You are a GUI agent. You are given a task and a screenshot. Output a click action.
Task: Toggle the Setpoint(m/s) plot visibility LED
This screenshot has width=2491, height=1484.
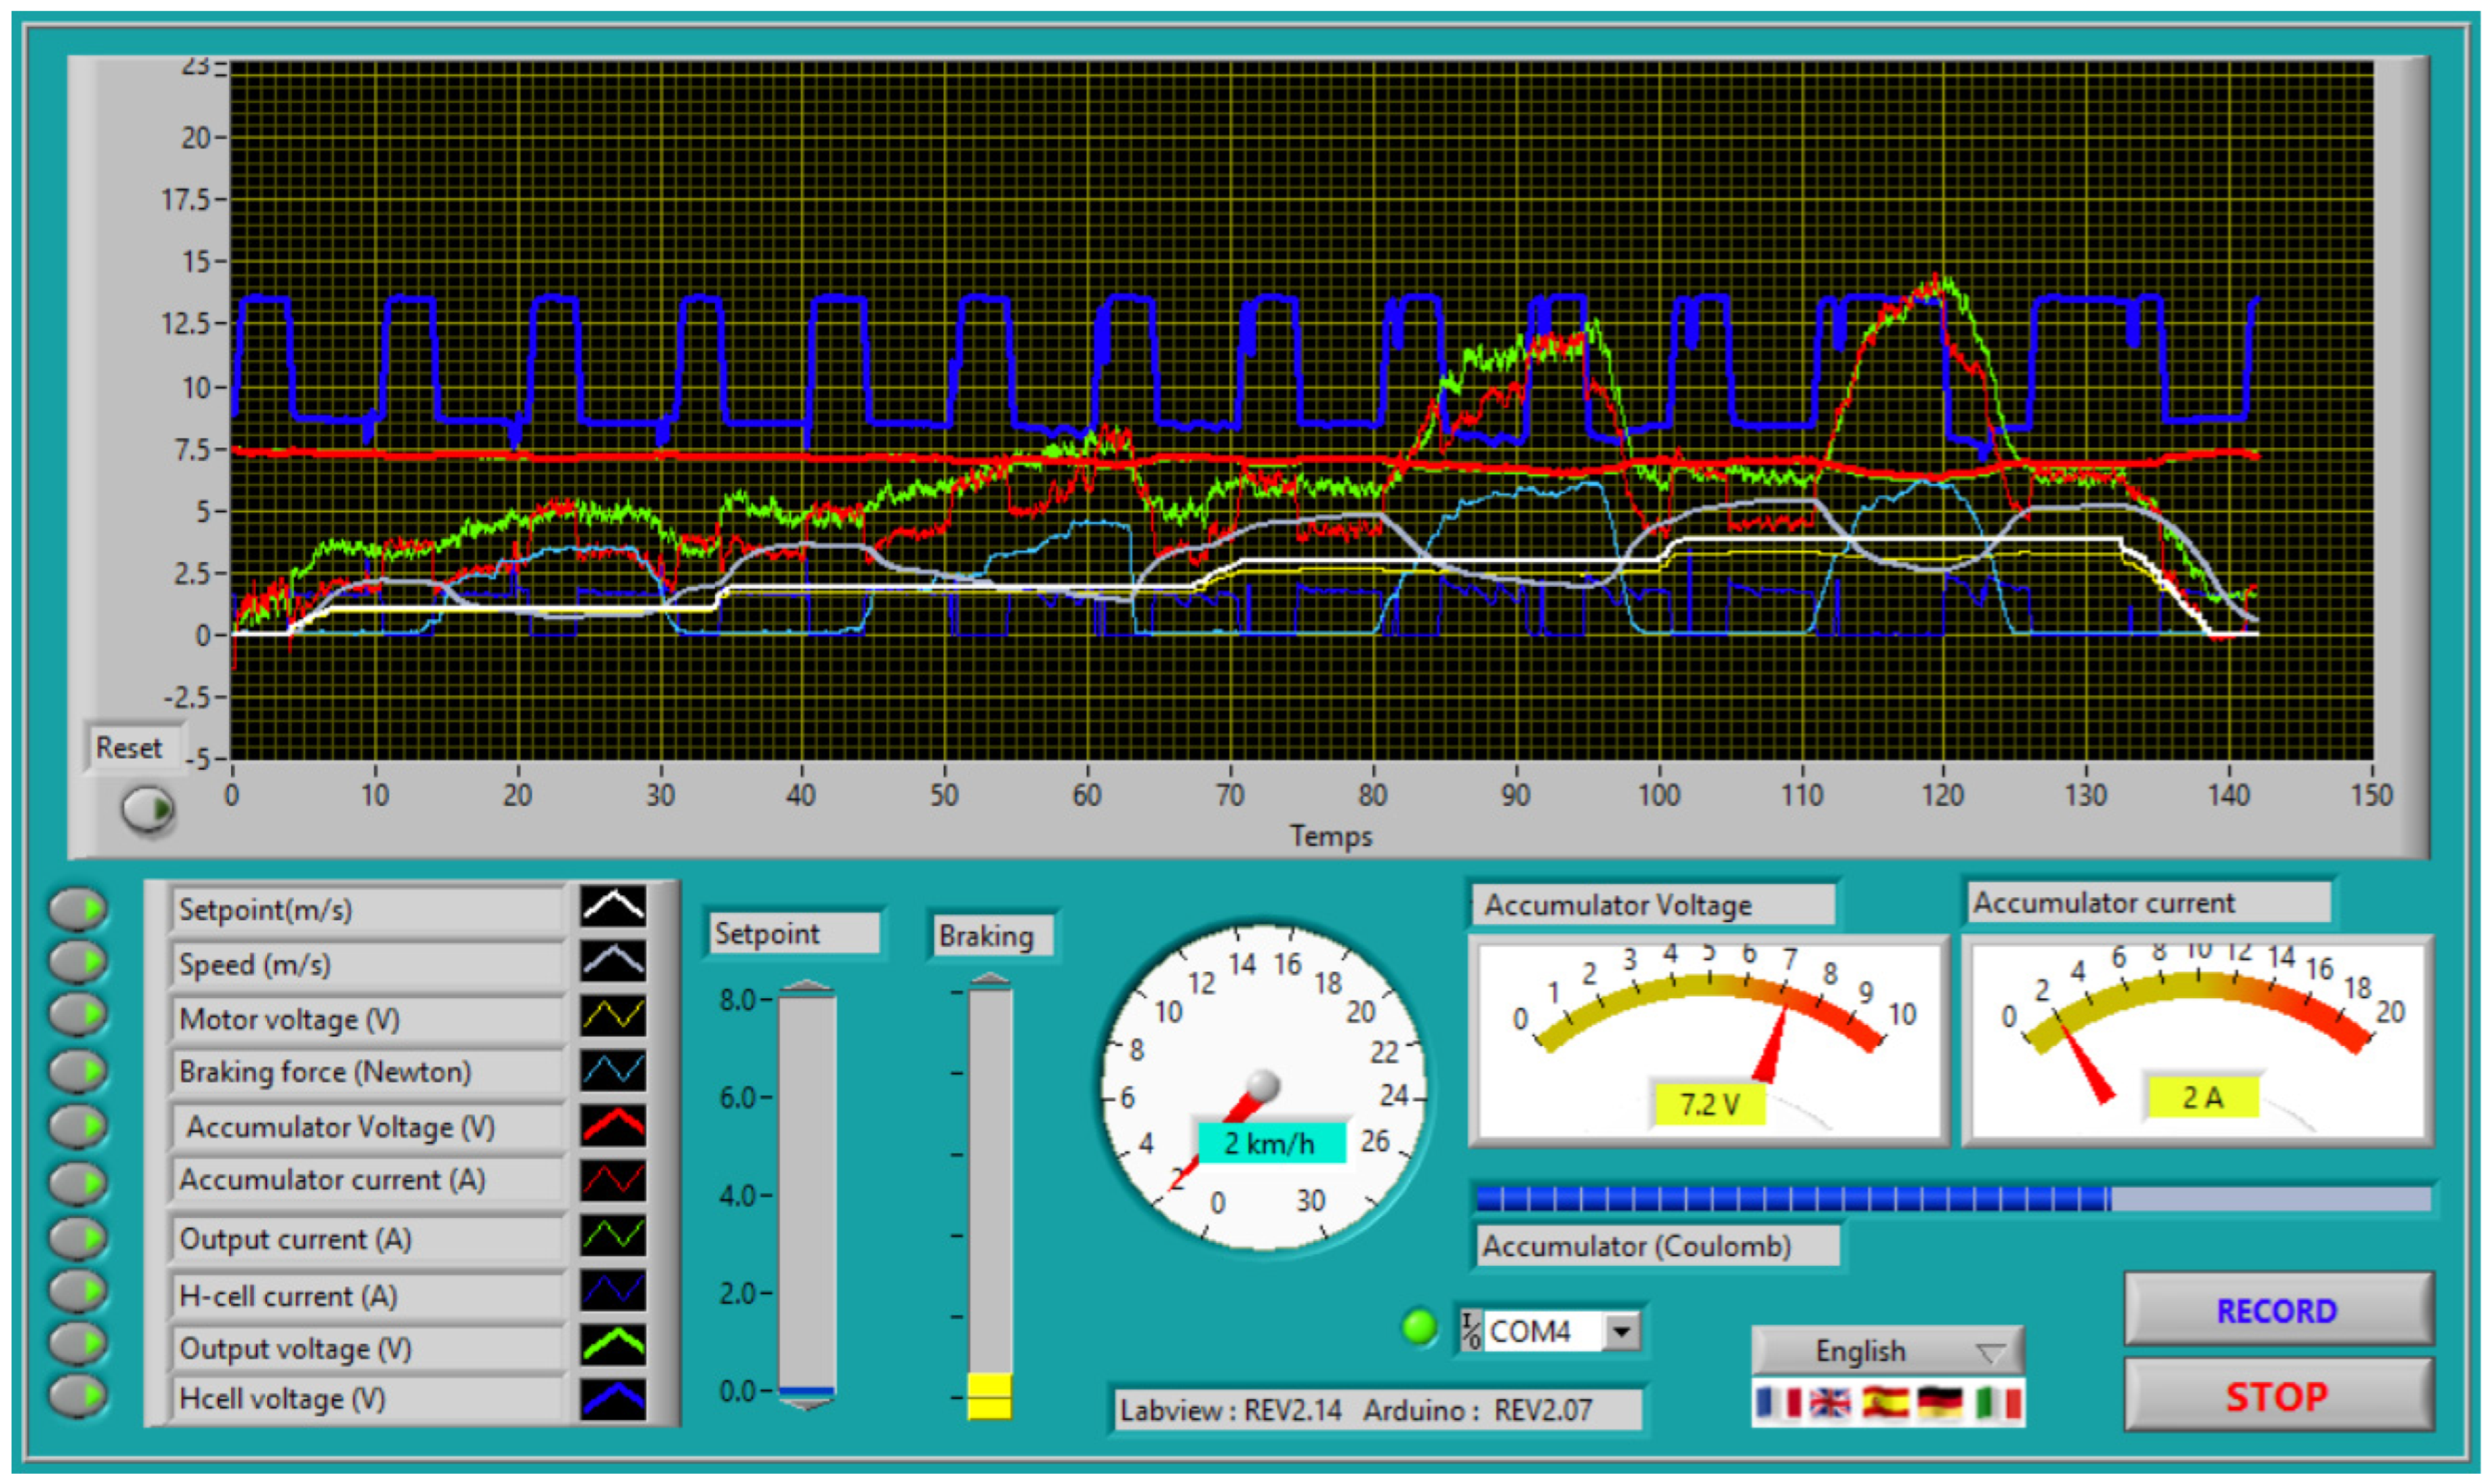(x=79, y=909)
